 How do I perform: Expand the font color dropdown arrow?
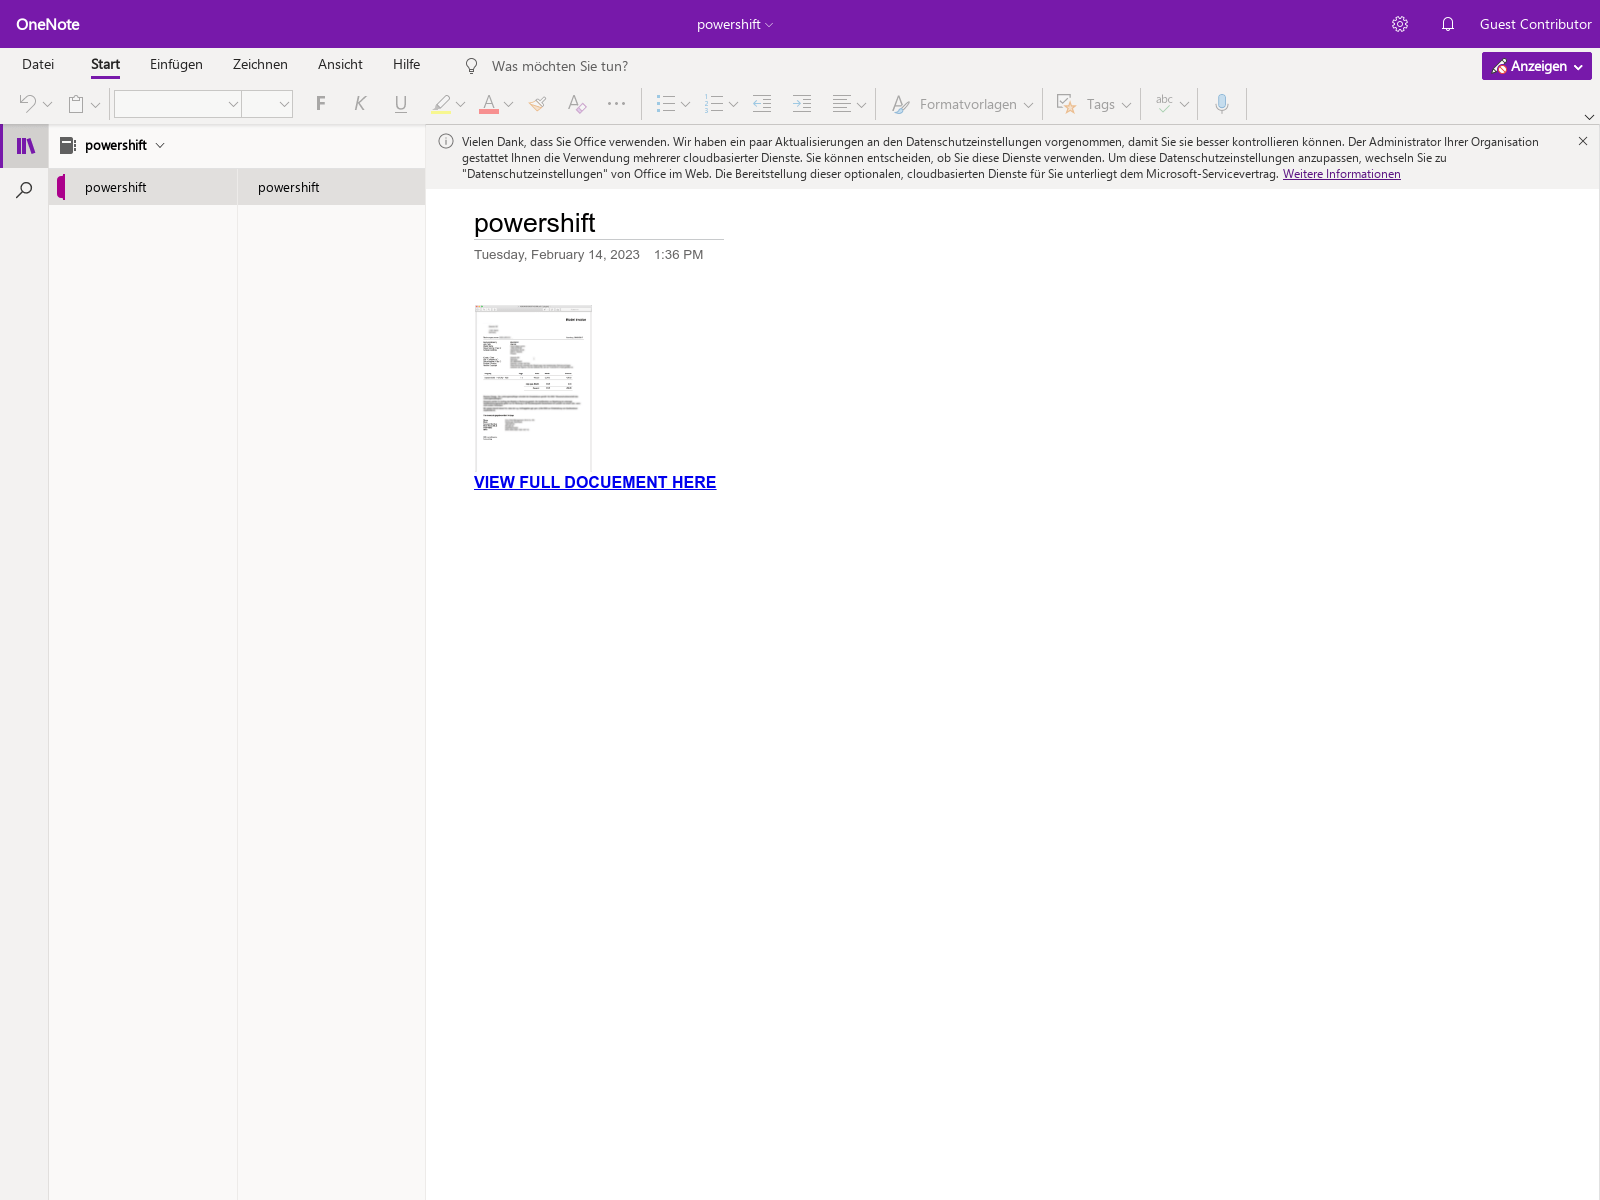pos(508,104)
